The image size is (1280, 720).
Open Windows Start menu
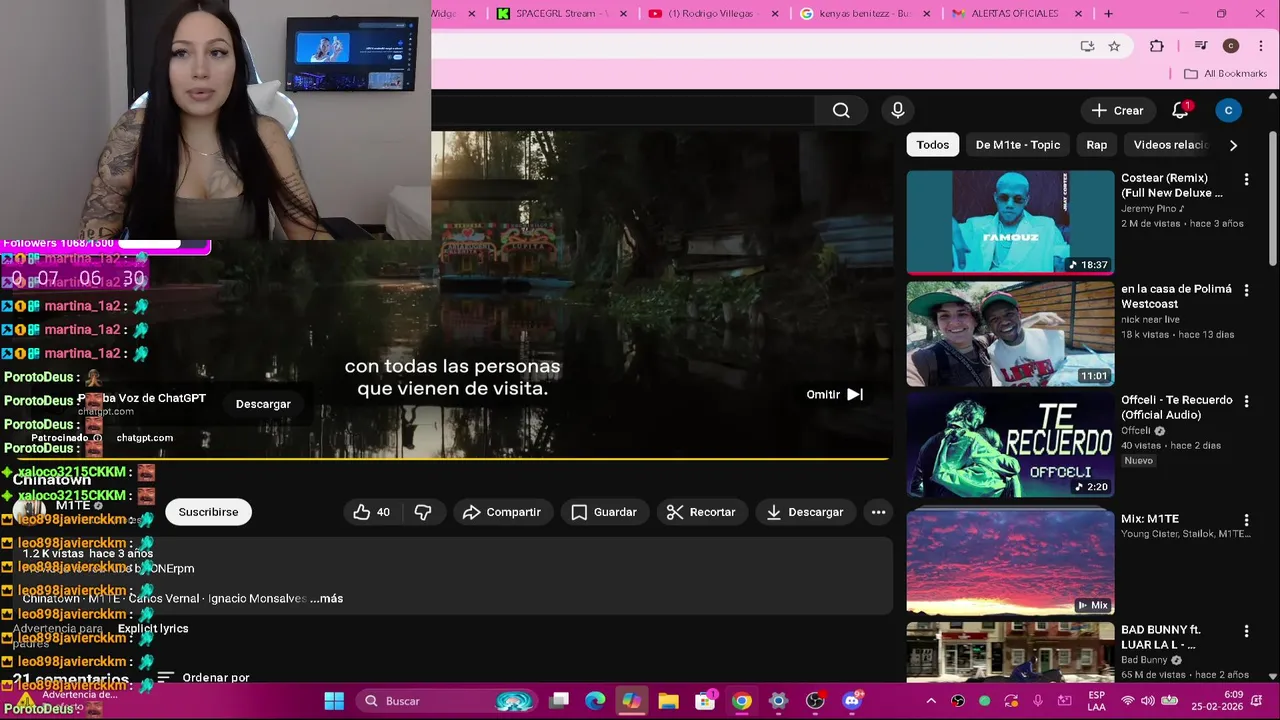[x=334, y=701]
